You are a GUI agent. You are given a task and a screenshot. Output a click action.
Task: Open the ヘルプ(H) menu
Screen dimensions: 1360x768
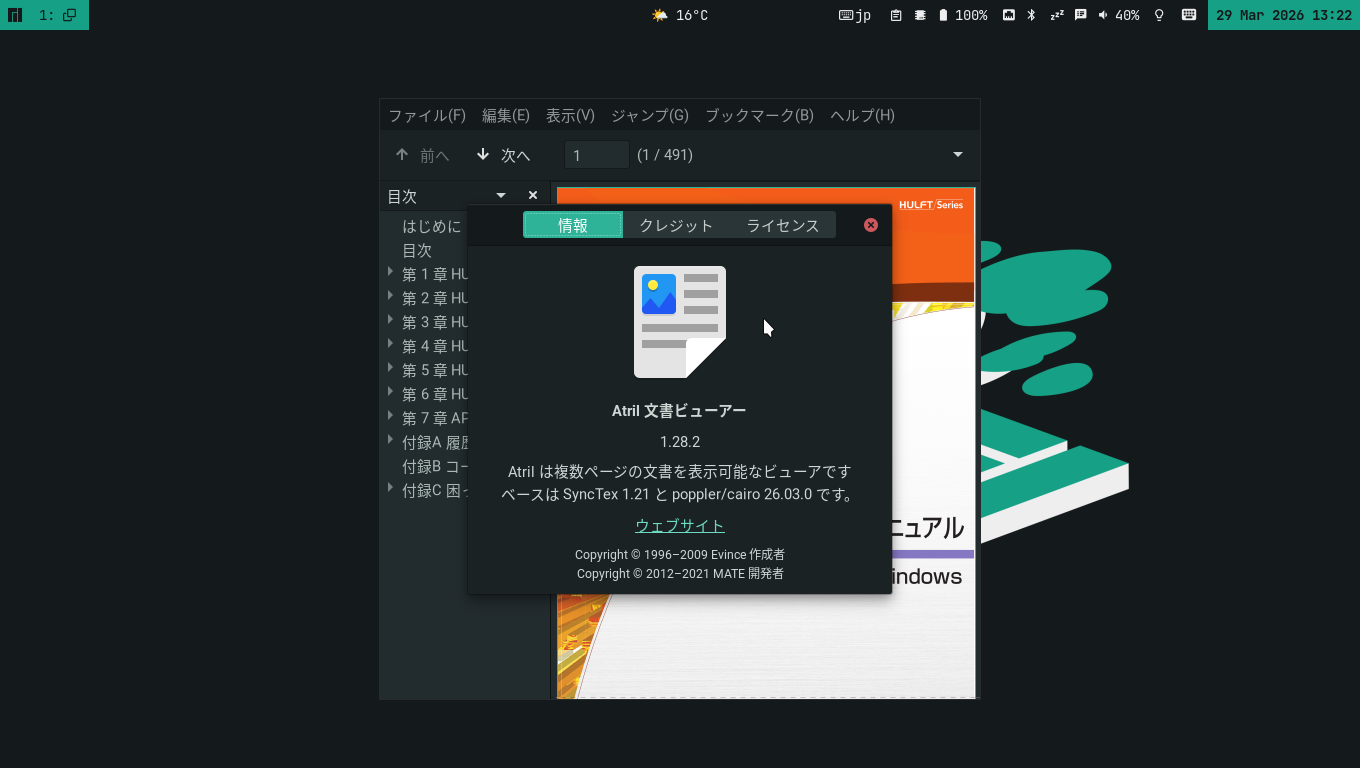click(862, 115)
